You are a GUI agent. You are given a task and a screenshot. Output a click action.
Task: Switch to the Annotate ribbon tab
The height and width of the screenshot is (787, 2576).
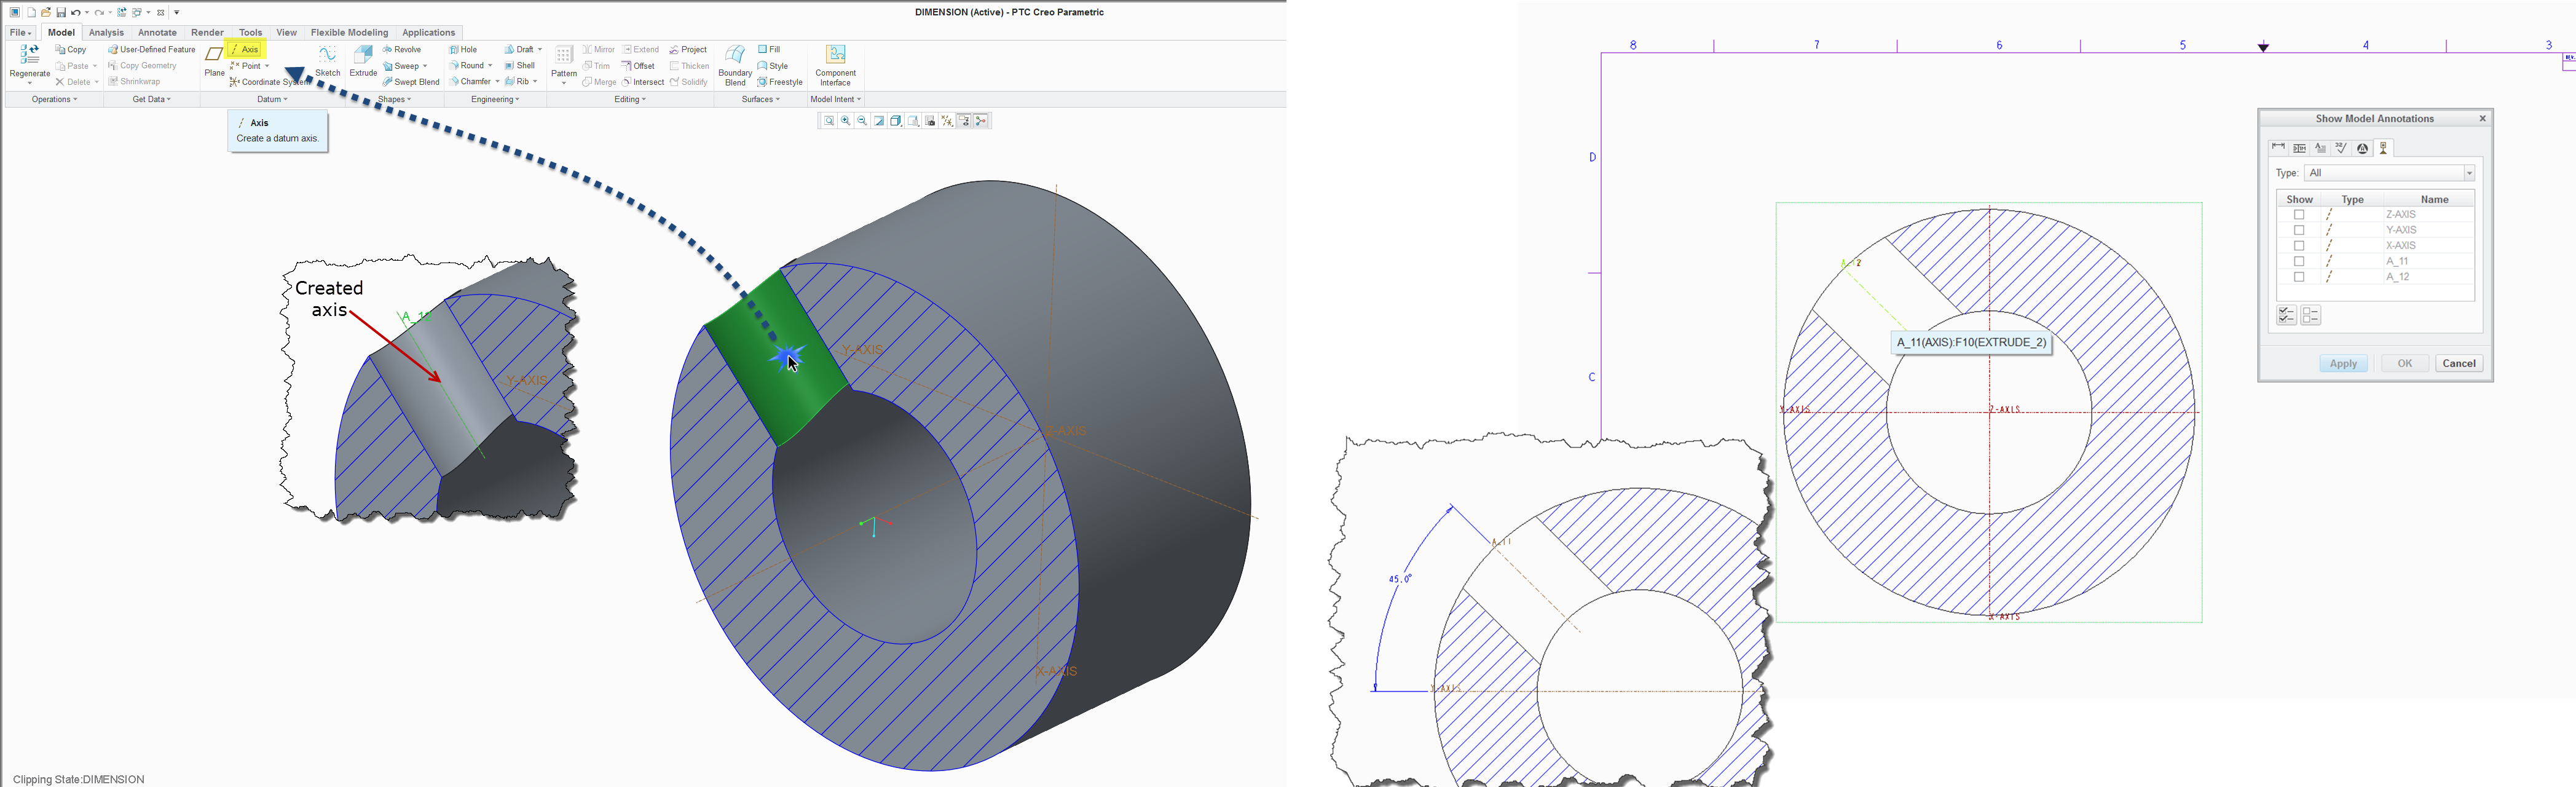click(157, 33)
